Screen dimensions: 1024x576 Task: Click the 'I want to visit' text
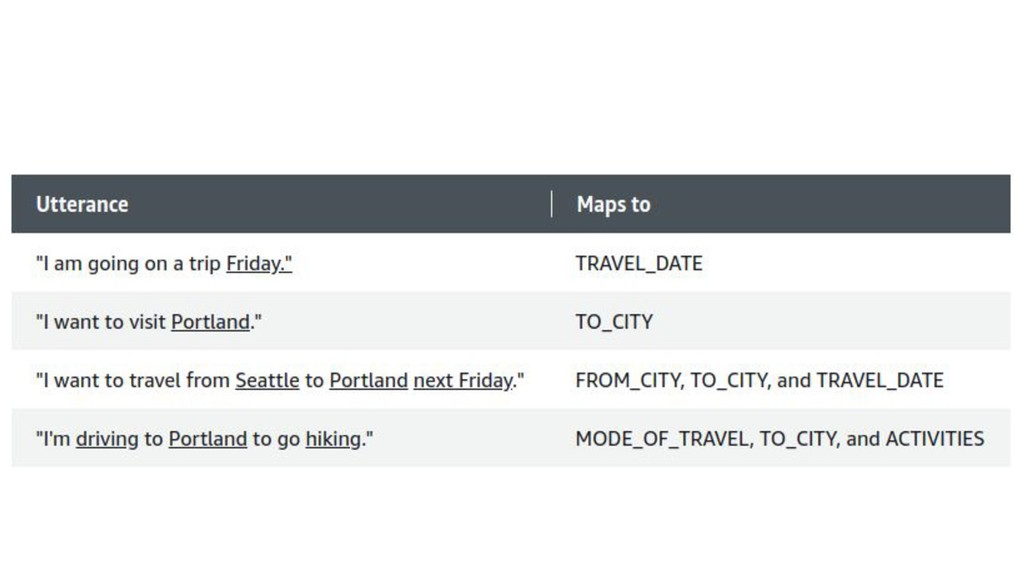coord(101,322)
